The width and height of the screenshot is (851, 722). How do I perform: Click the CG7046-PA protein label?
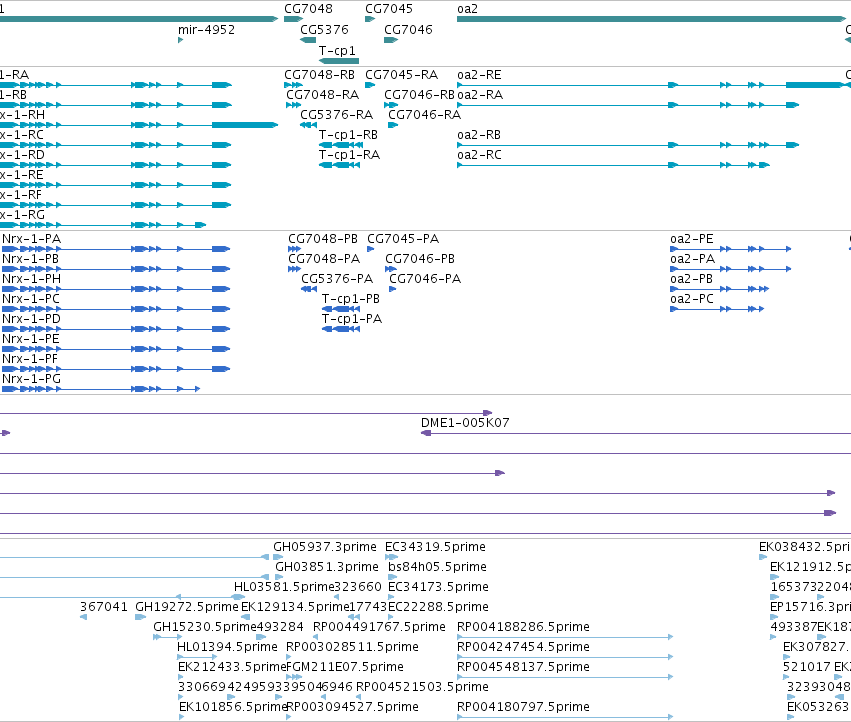[x=425, y=280]
